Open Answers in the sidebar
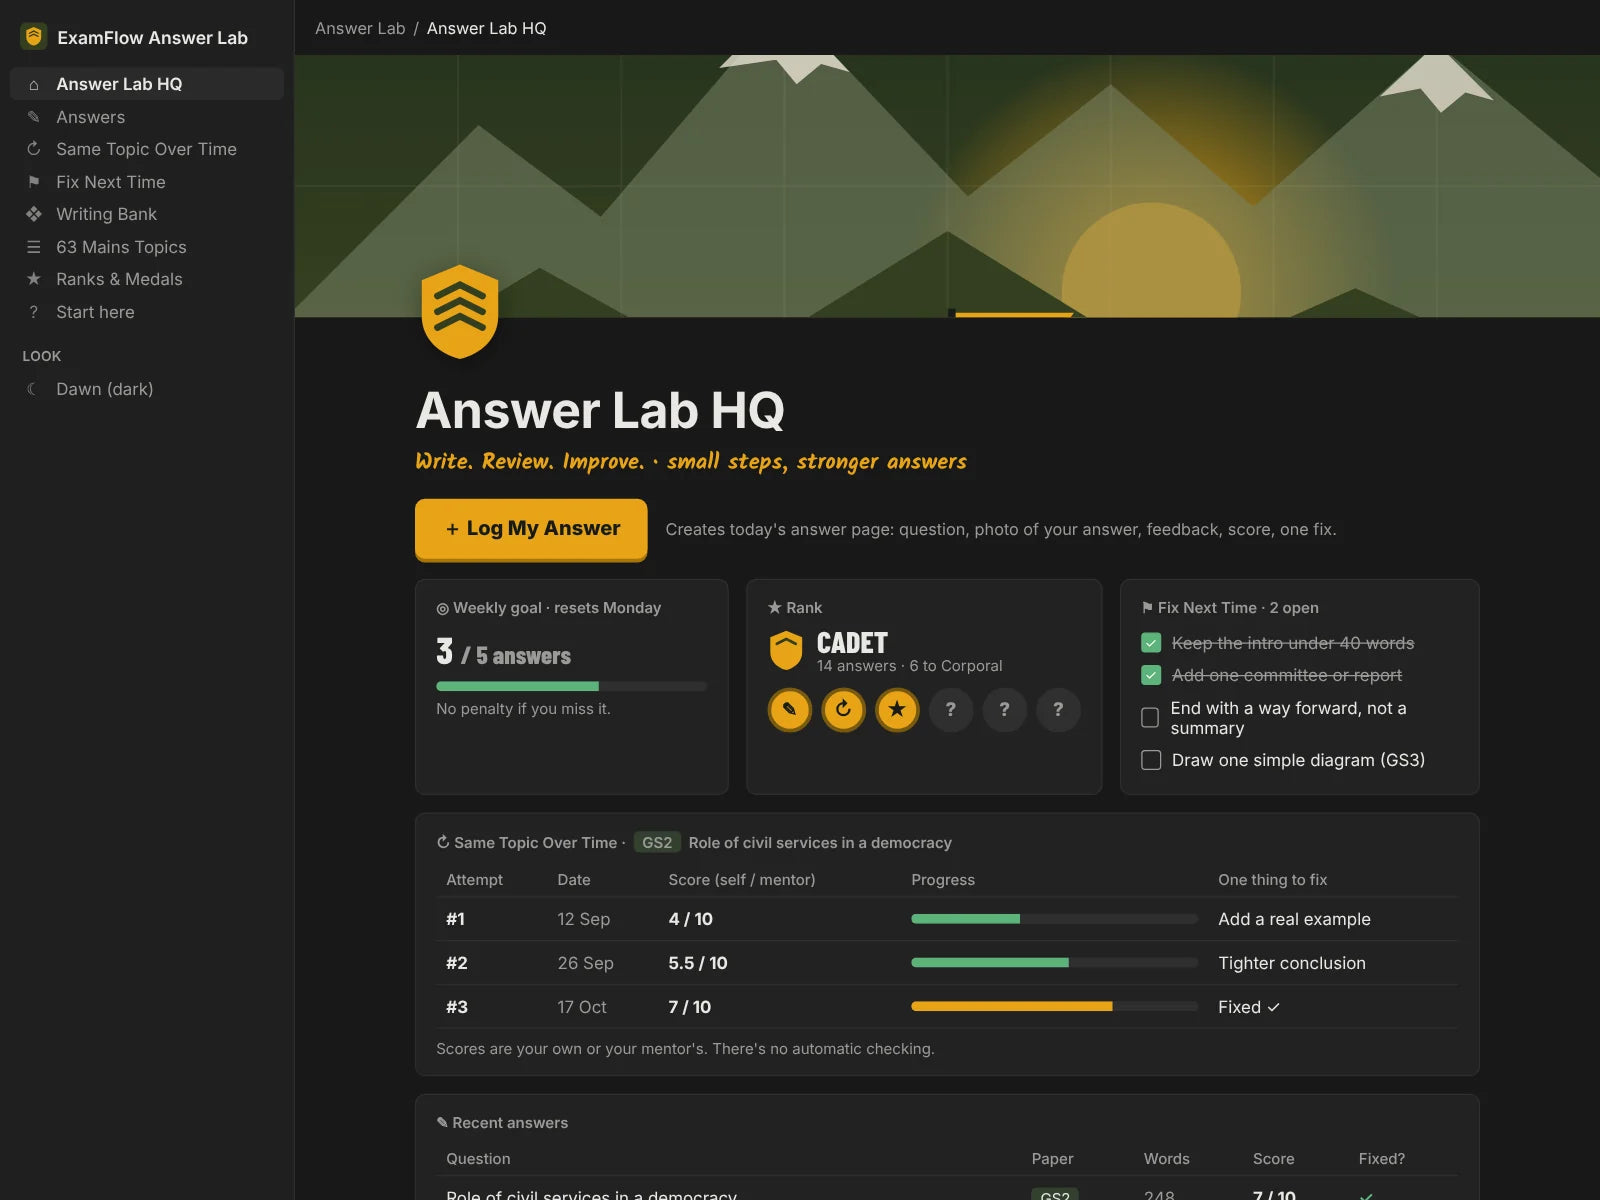Image resolution: width=1600 pixels, height=1200 pixels. (x=147, y=117)
